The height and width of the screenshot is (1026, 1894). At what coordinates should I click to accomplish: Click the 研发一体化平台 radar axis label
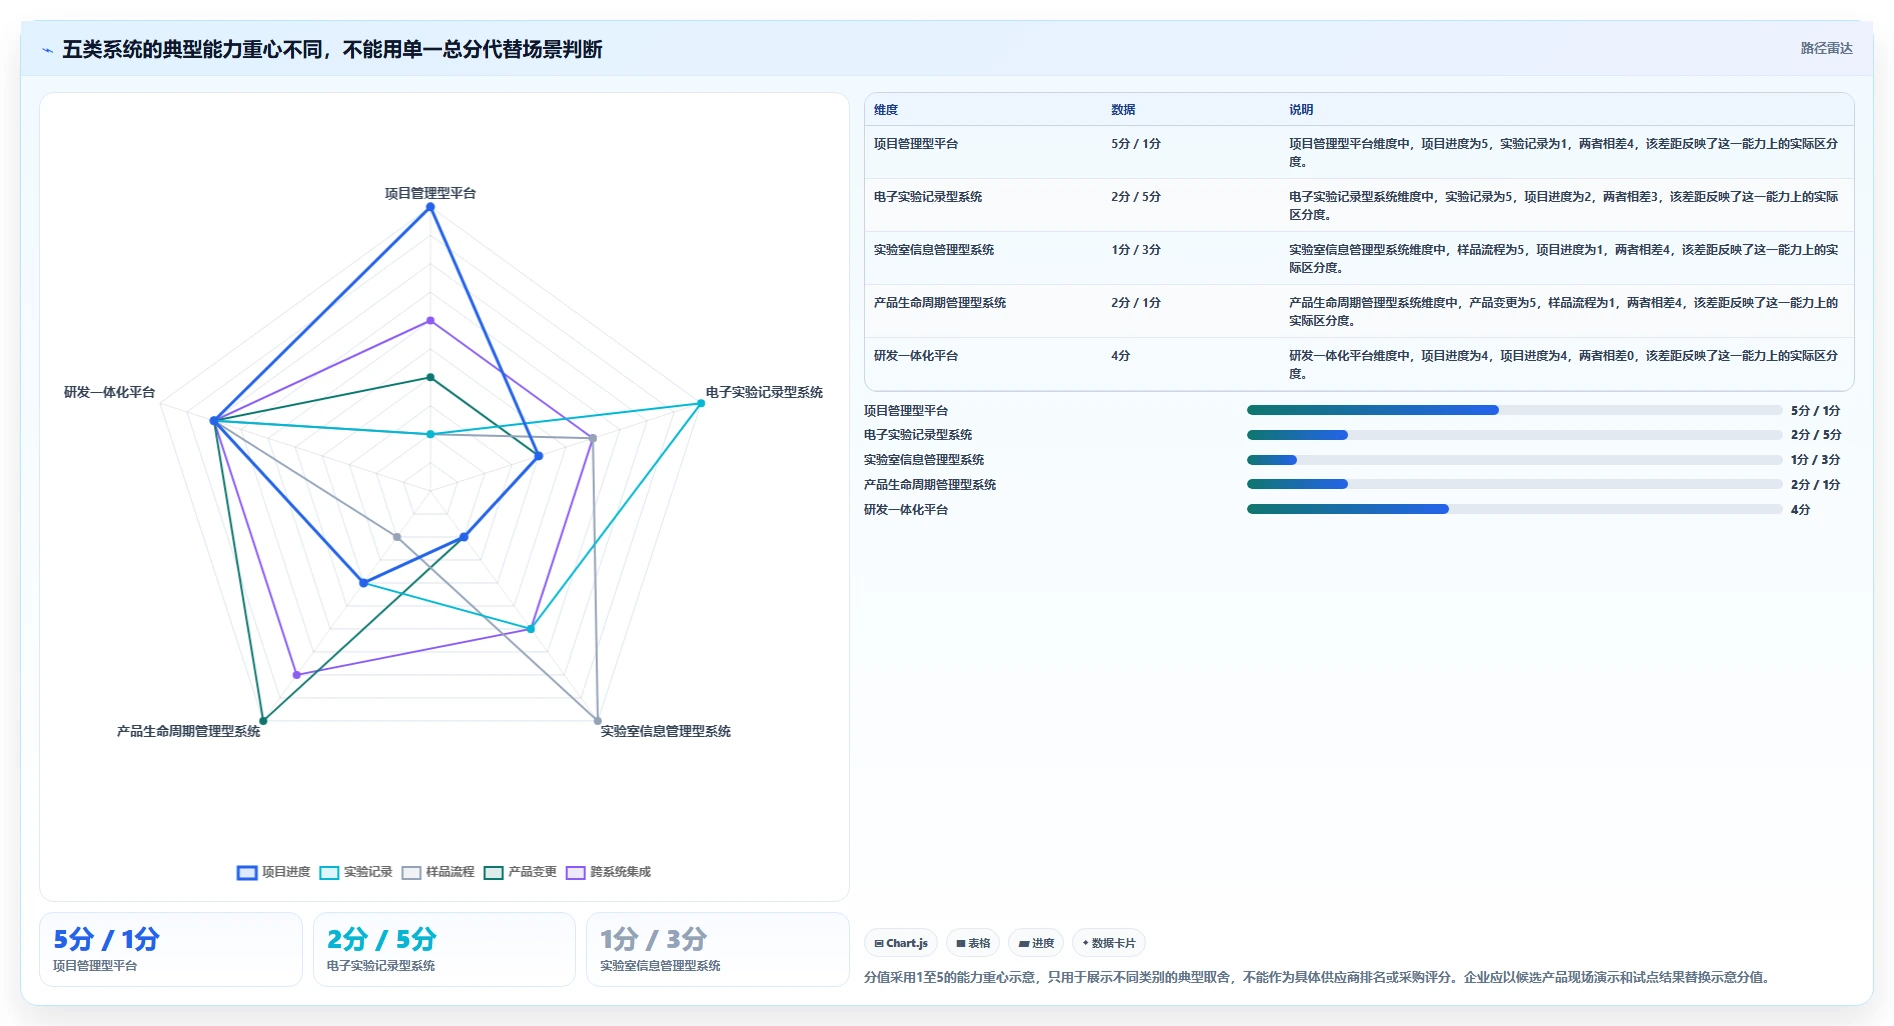click(x=110, y=392)
